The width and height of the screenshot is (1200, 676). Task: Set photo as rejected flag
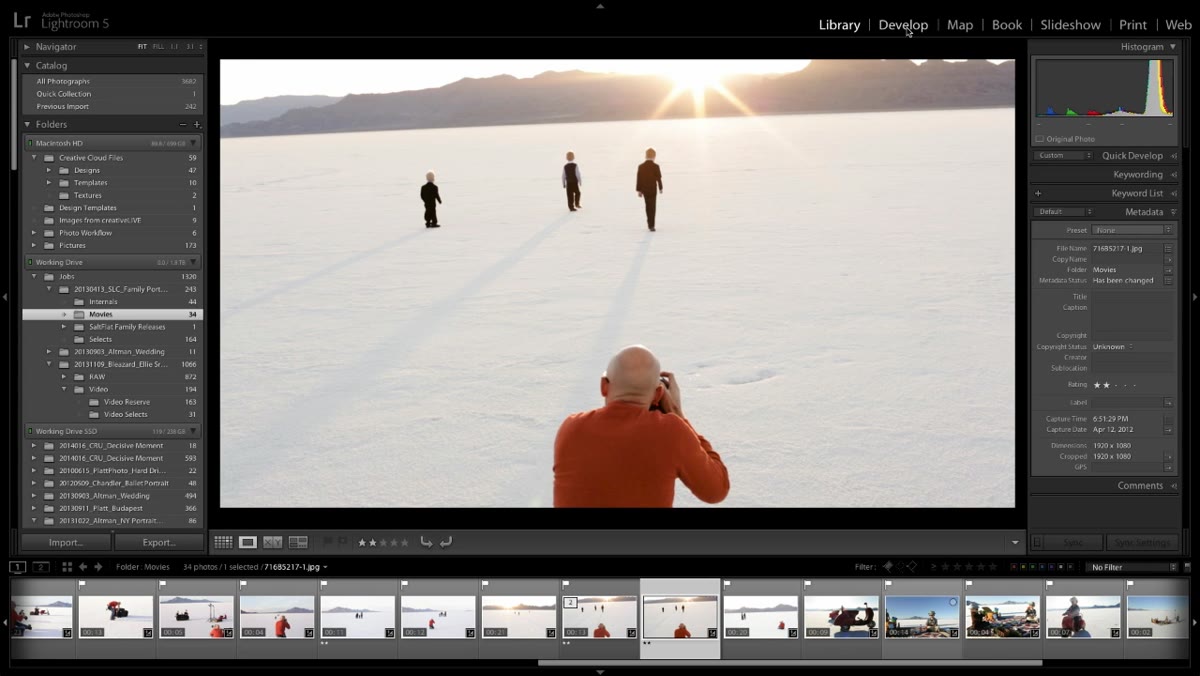pyautogui.click(x=342, y=542)
